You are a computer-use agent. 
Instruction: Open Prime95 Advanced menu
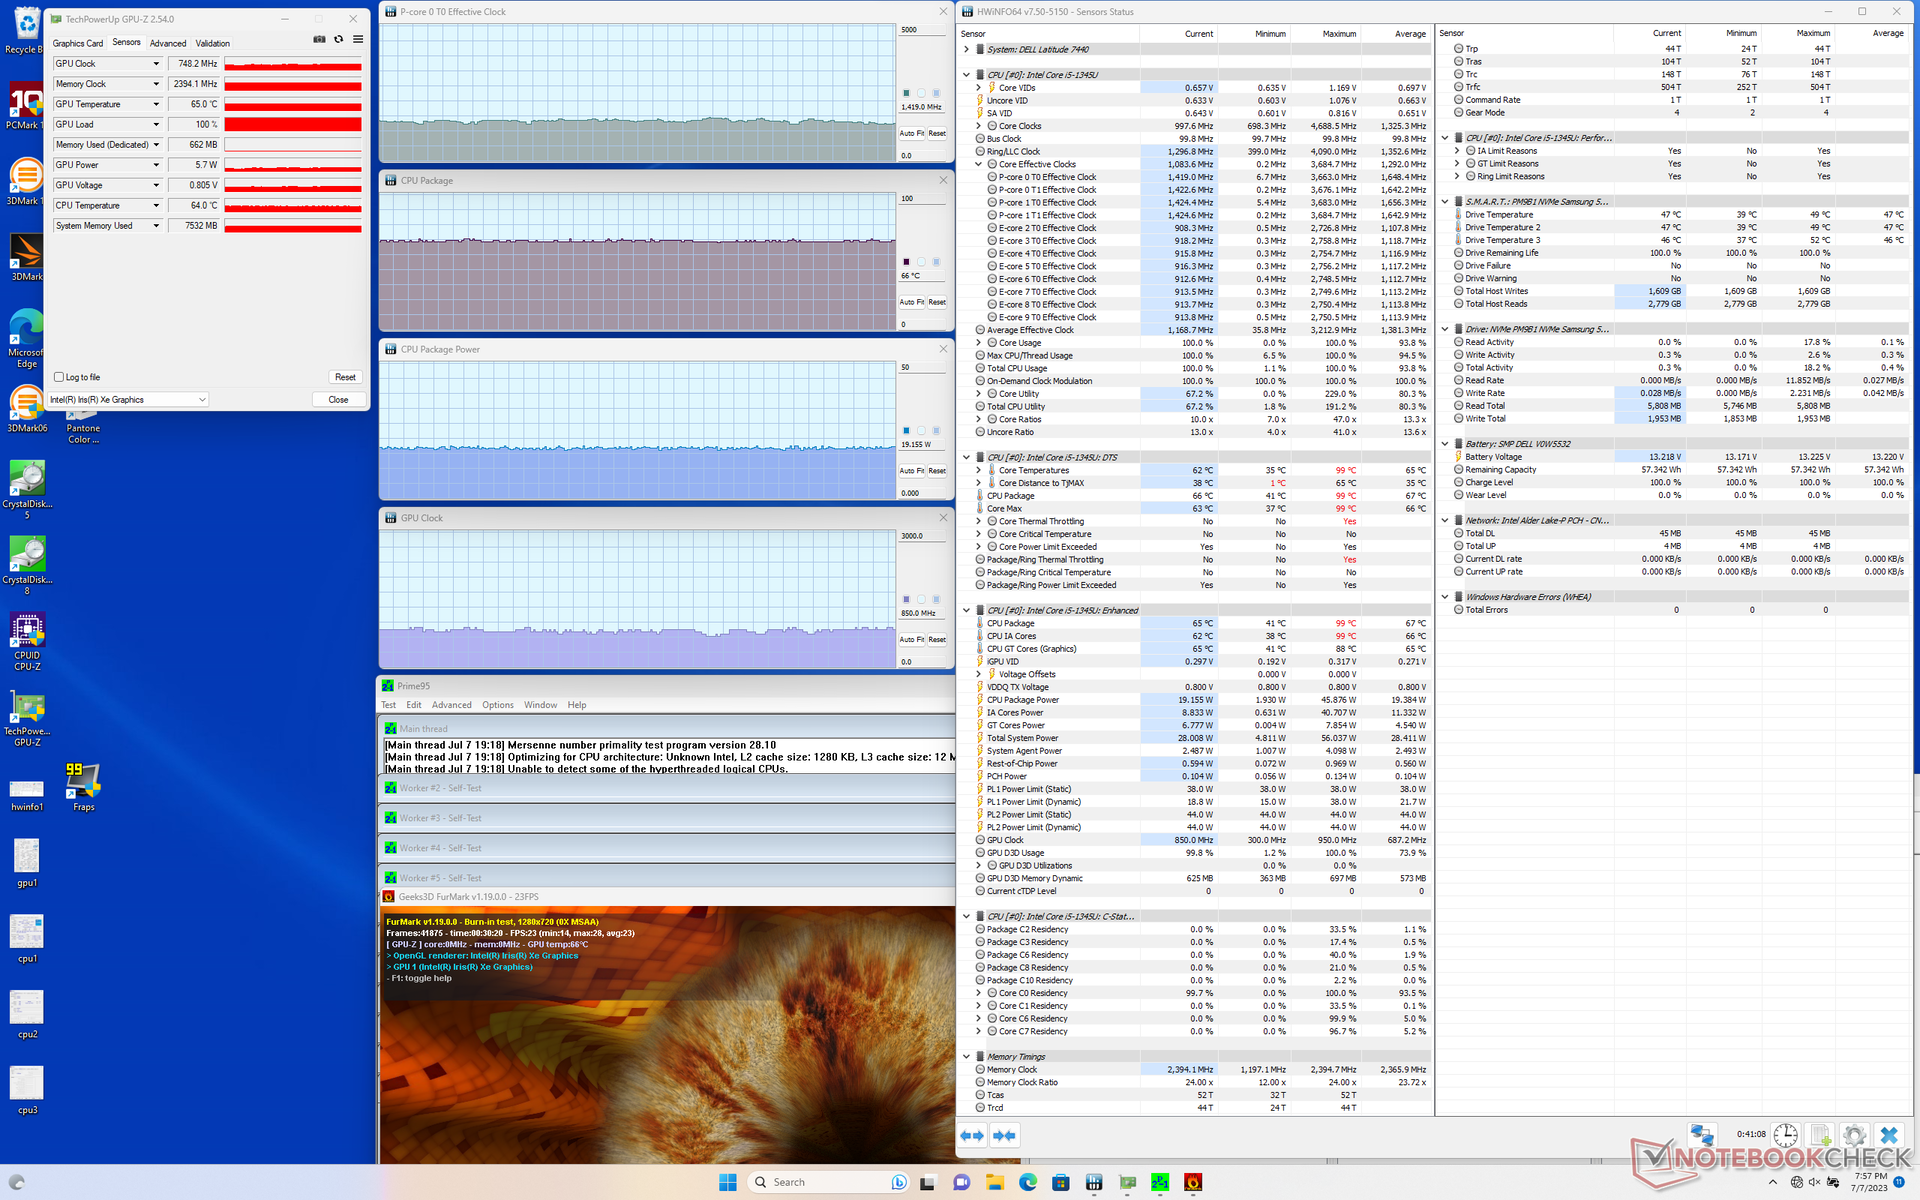tap(451, 705)
